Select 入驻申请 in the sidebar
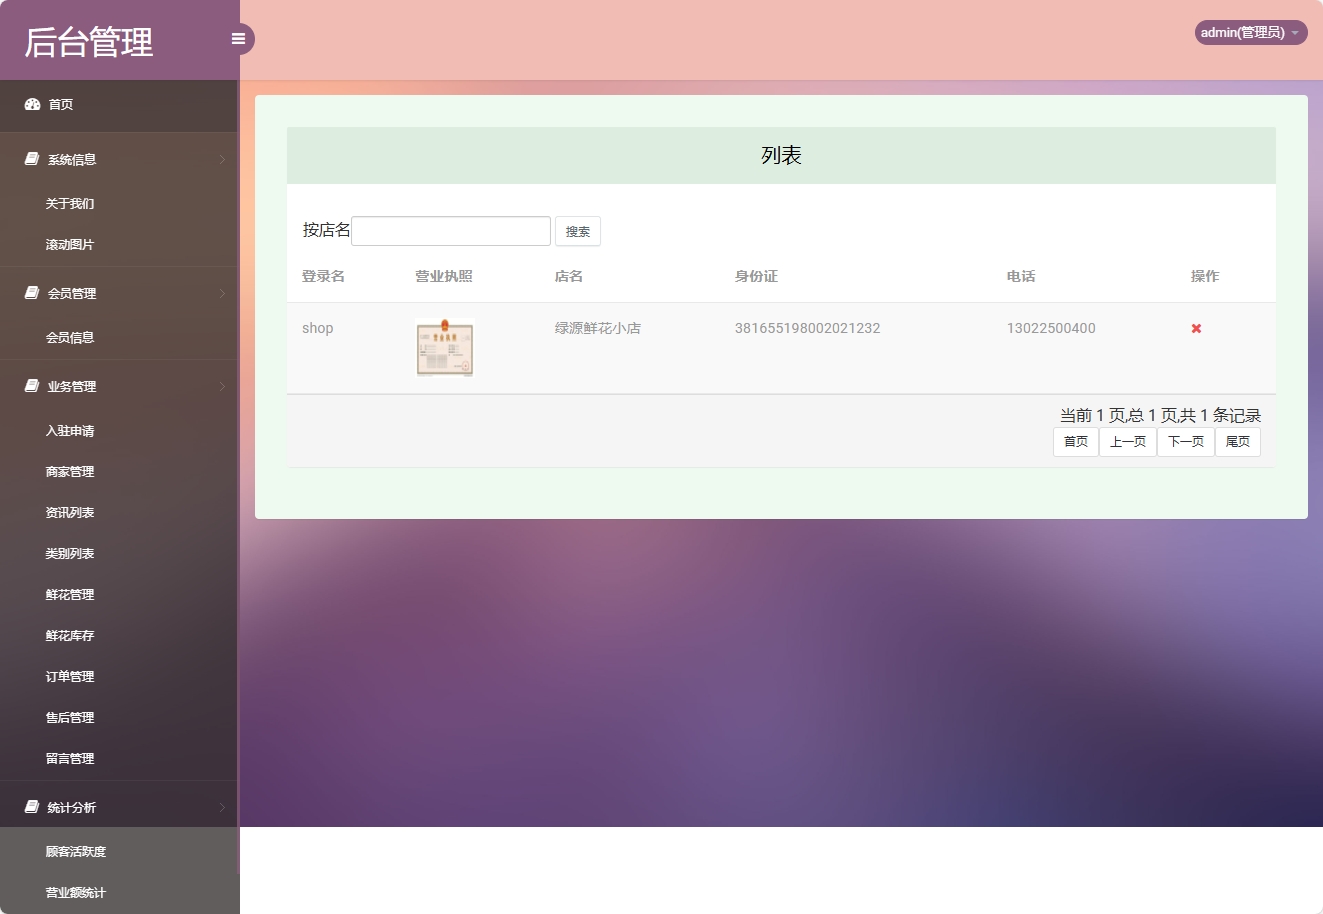The height and width of the screenshot is (914, 1323). (x=69, y=430)
